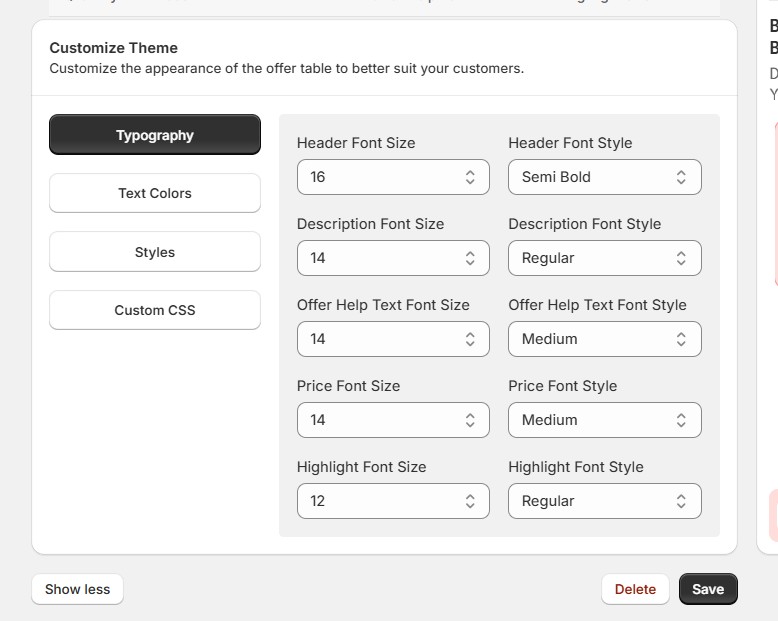Open the Typography tab
This screenshot has width=778, height=621.
(x=155, y=135)
